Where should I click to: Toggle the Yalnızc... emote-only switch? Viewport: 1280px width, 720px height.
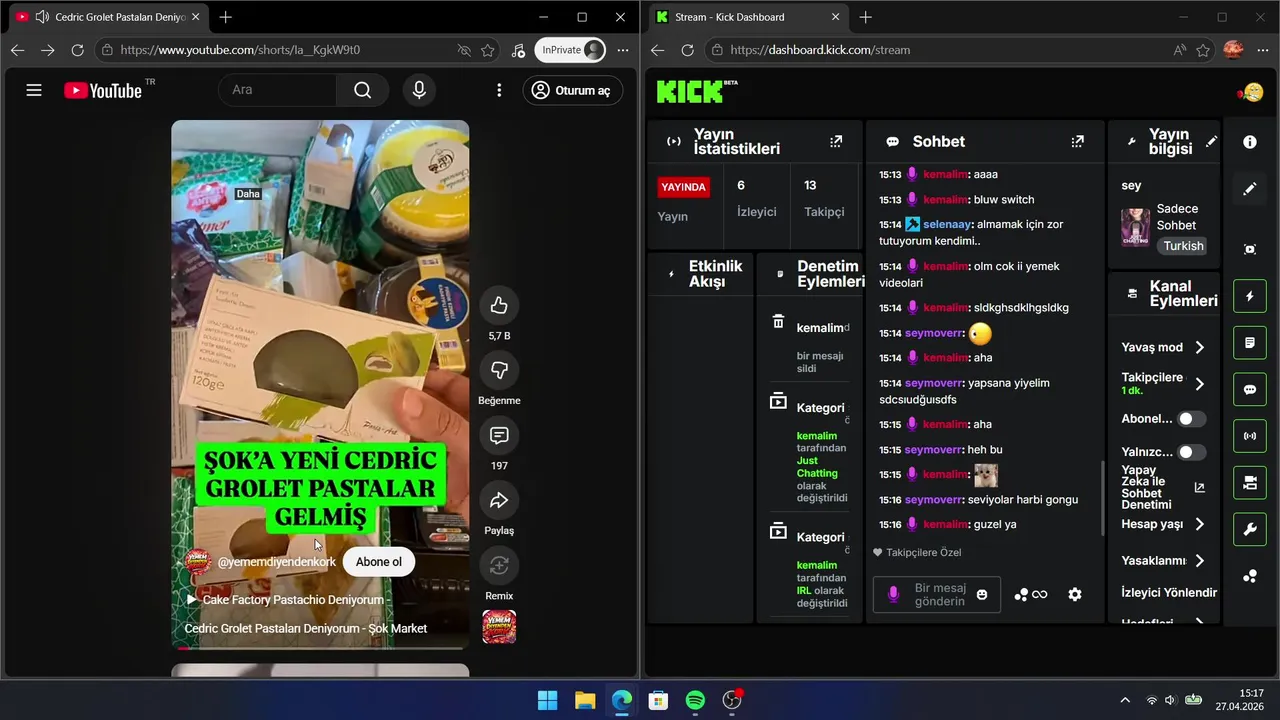[x=1191, y=452]
